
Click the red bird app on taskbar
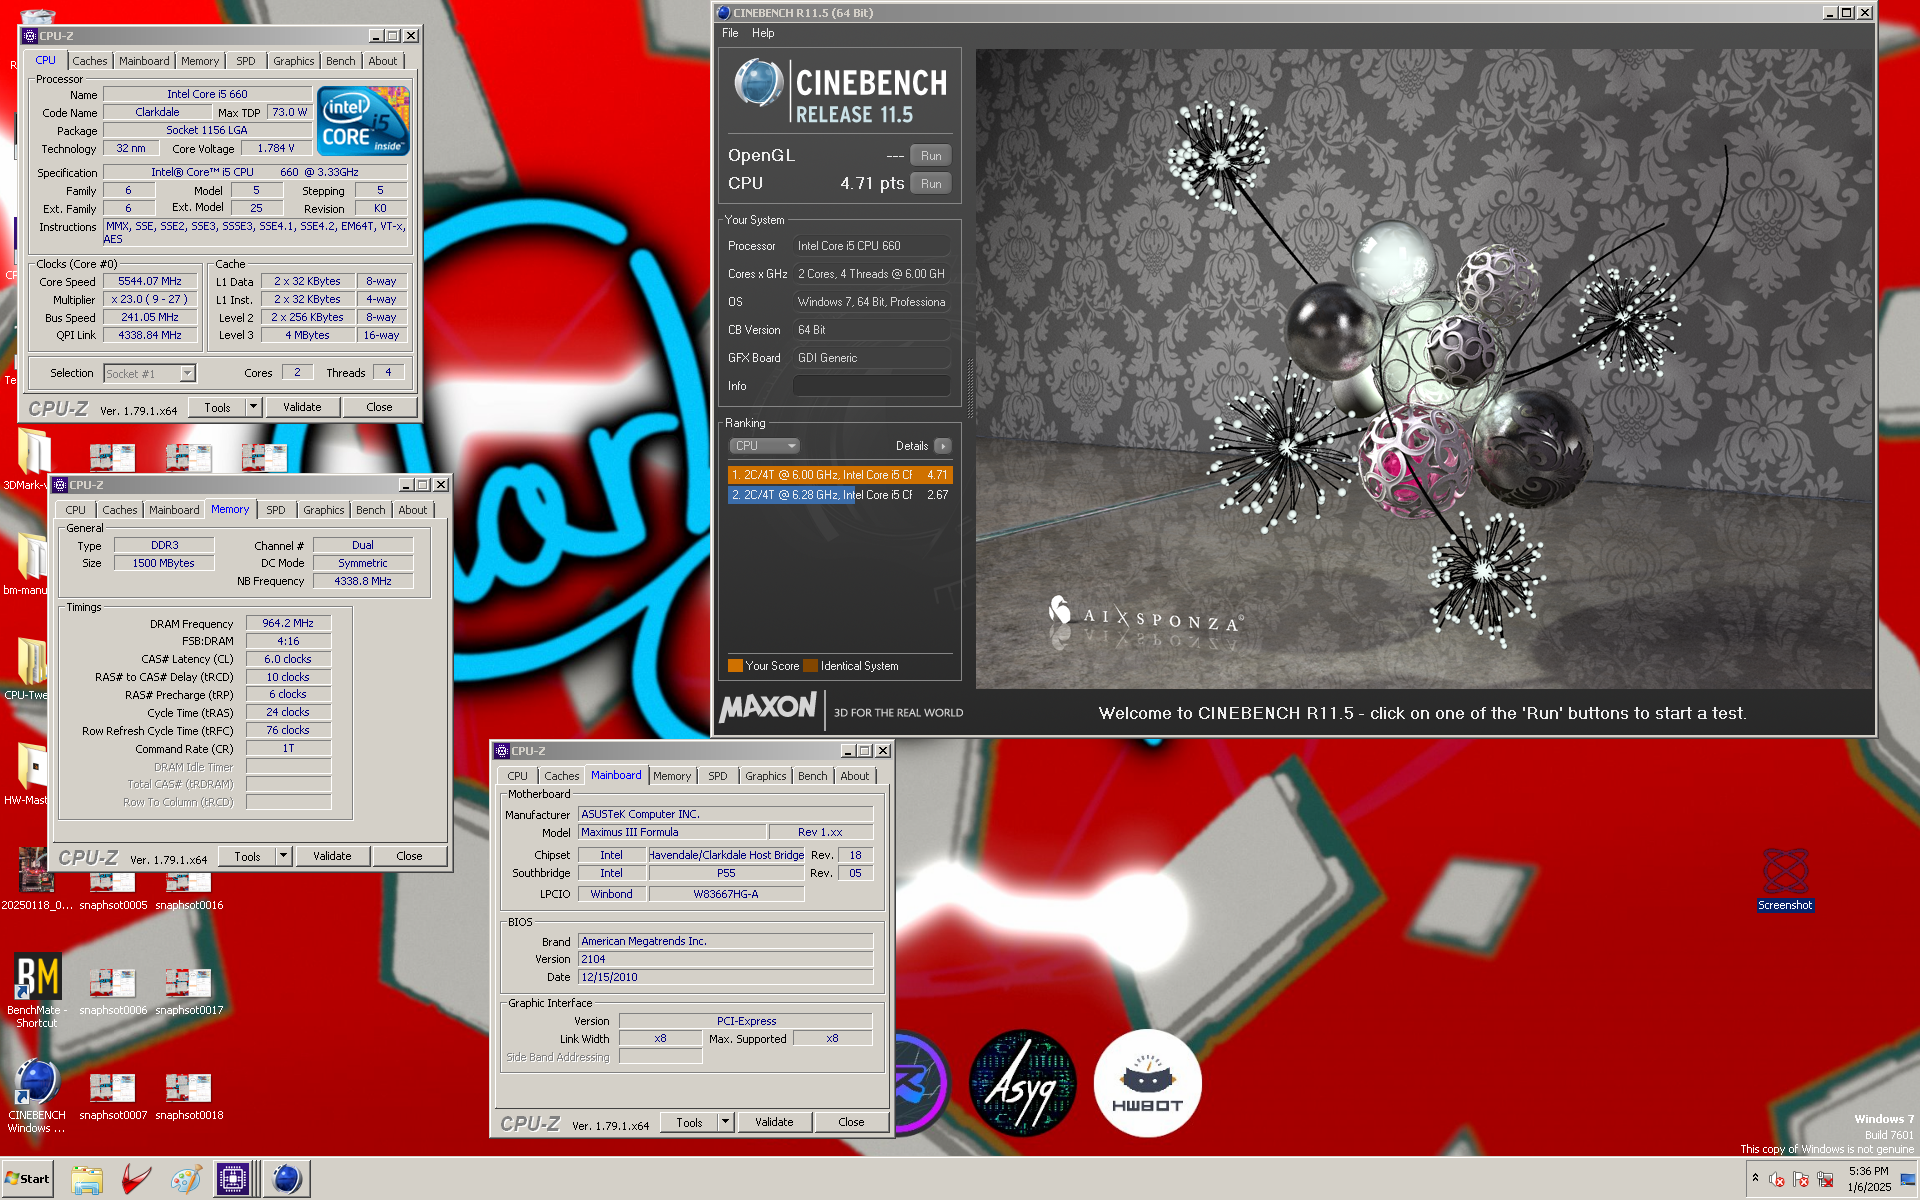[136, 1179]
